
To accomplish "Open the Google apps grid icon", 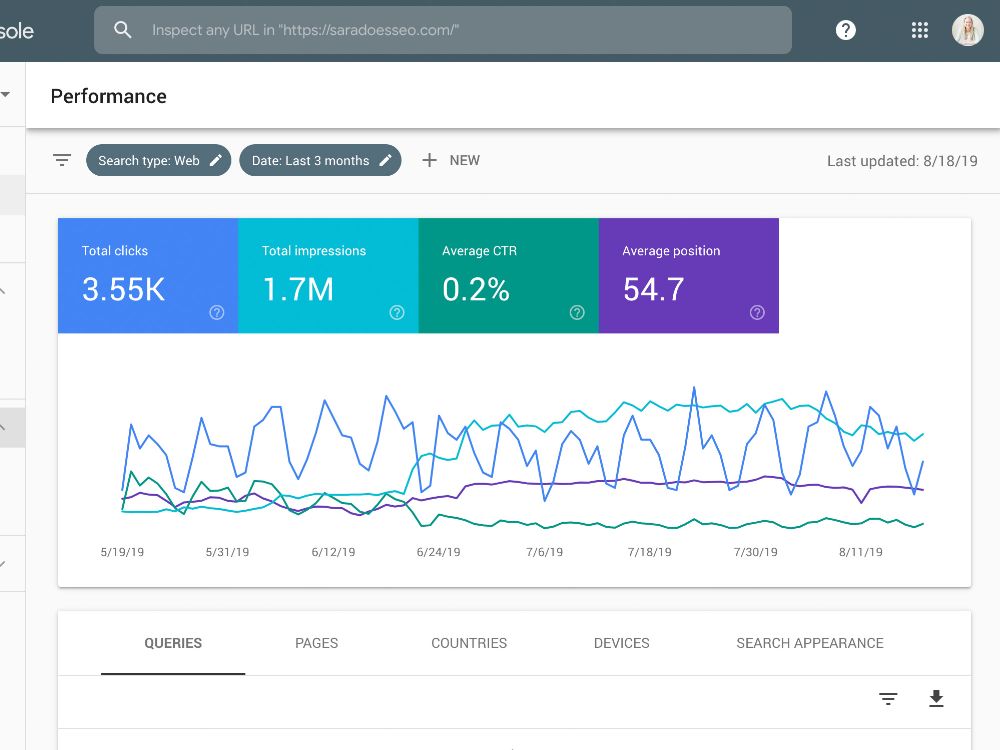I will click(x=920, y=30).
